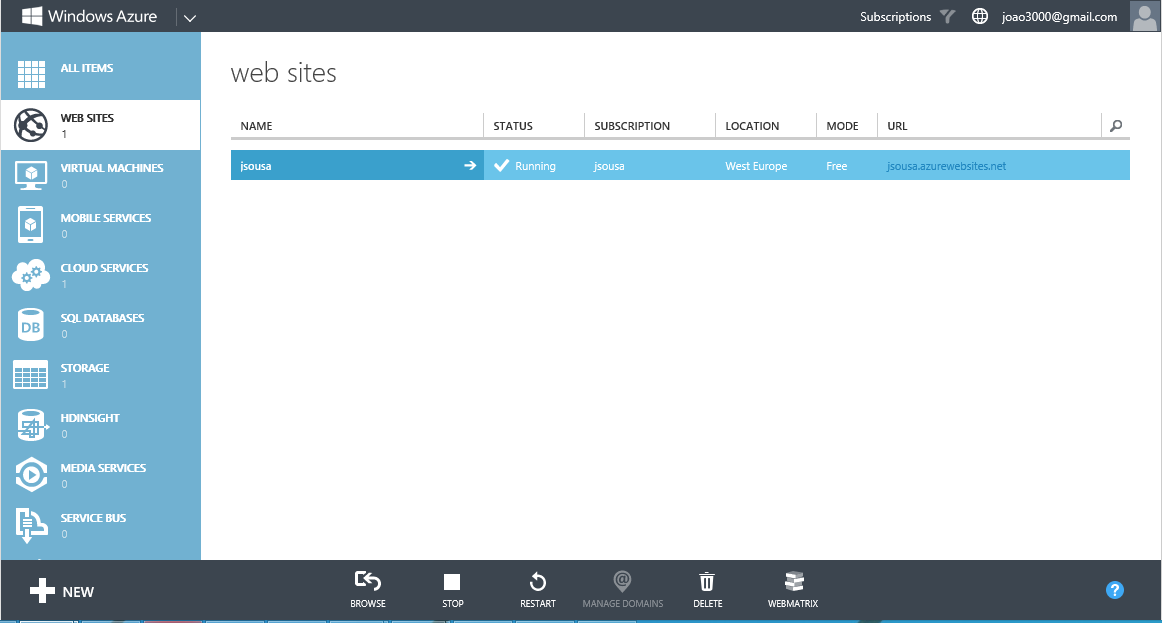Image resolution: width=1162 pixels, height=623 pixels.
Task: Open the Storage table icon
Action: coord(31,375)
